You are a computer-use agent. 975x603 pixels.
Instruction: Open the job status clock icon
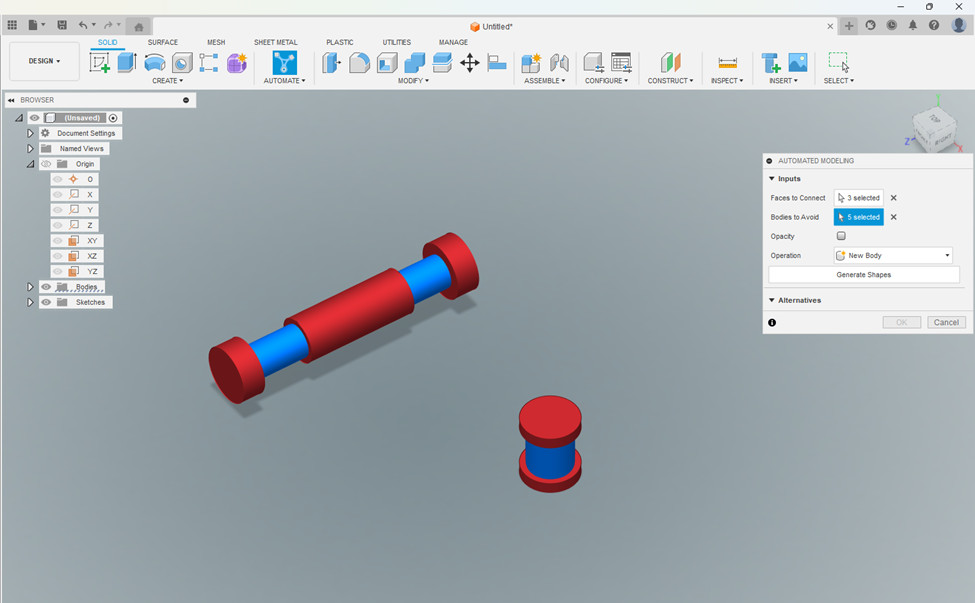(892, 25)
